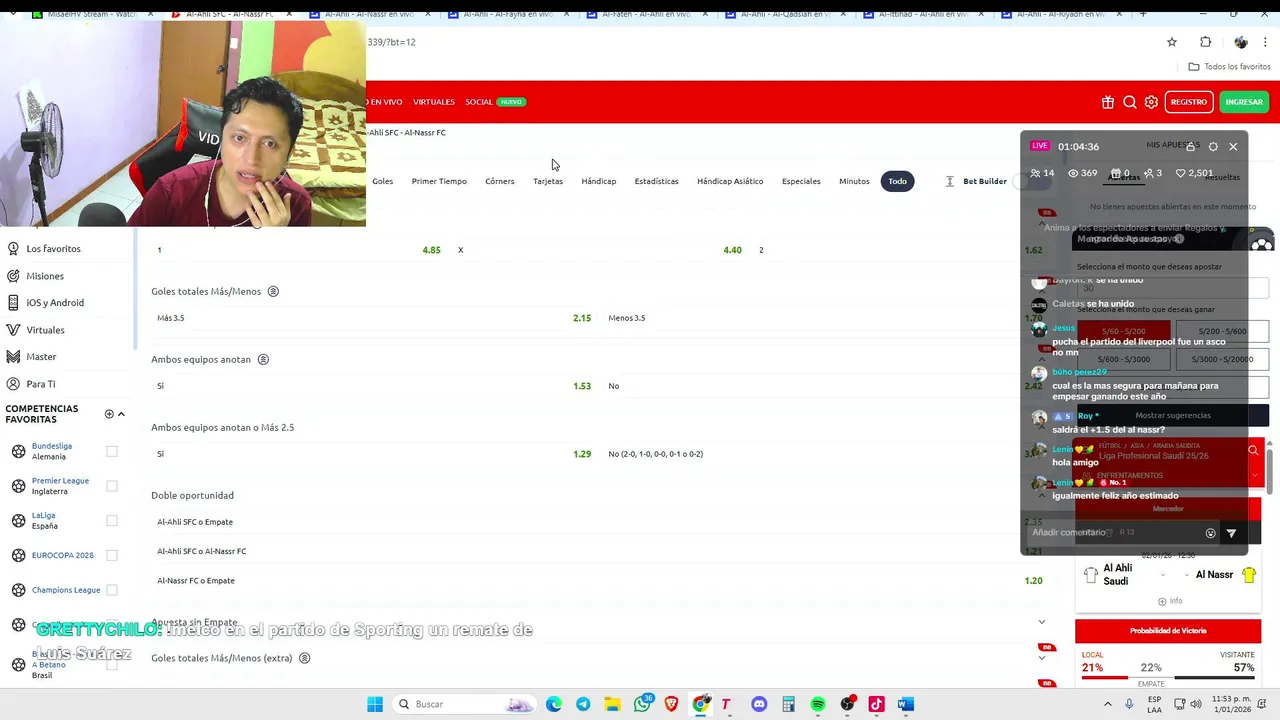Tick the Bundesliga Alemania checkbox

(x=112, y=451)
